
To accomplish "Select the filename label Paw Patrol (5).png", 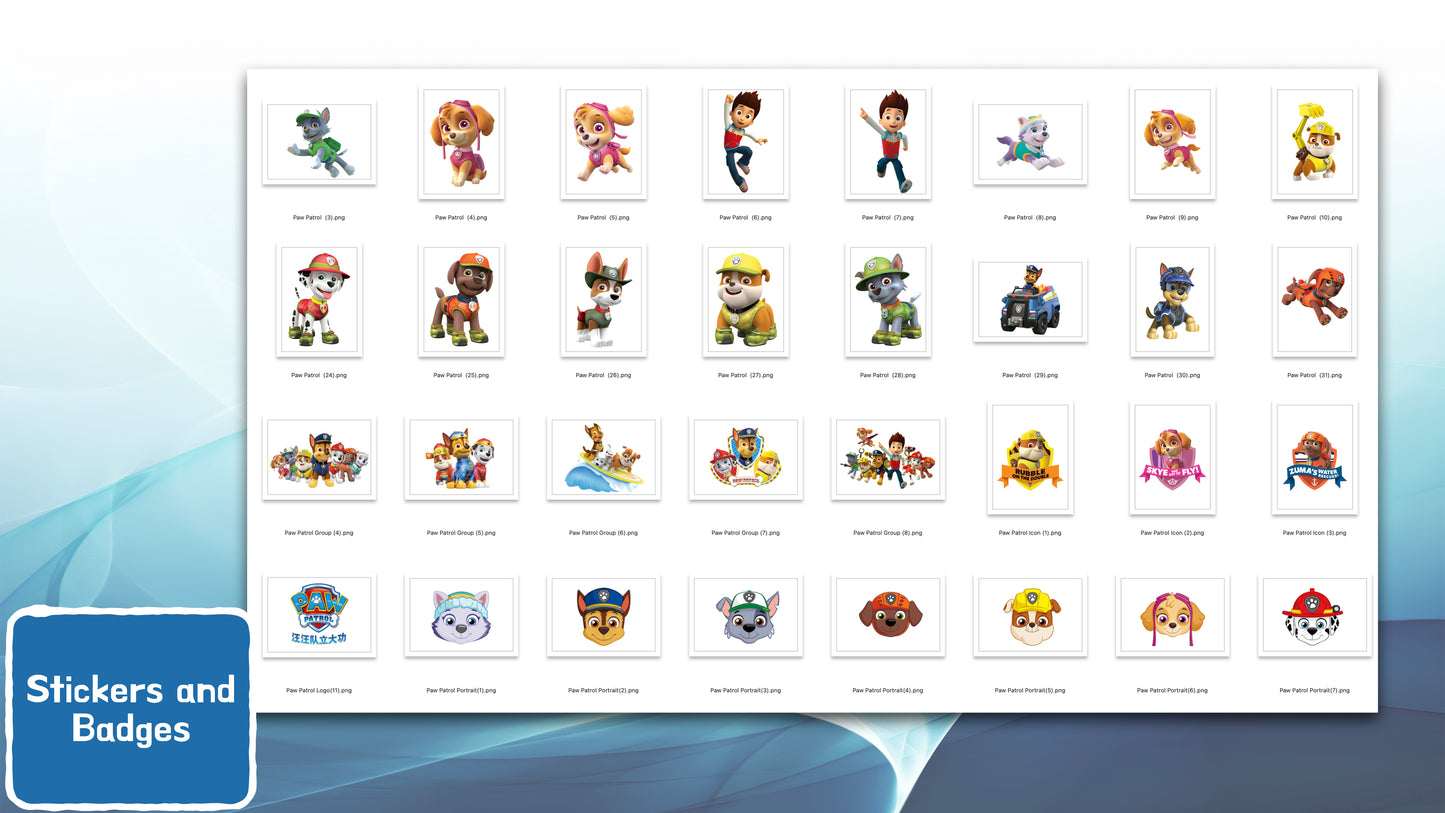I will pyautogui.click(x=603, y=217).
